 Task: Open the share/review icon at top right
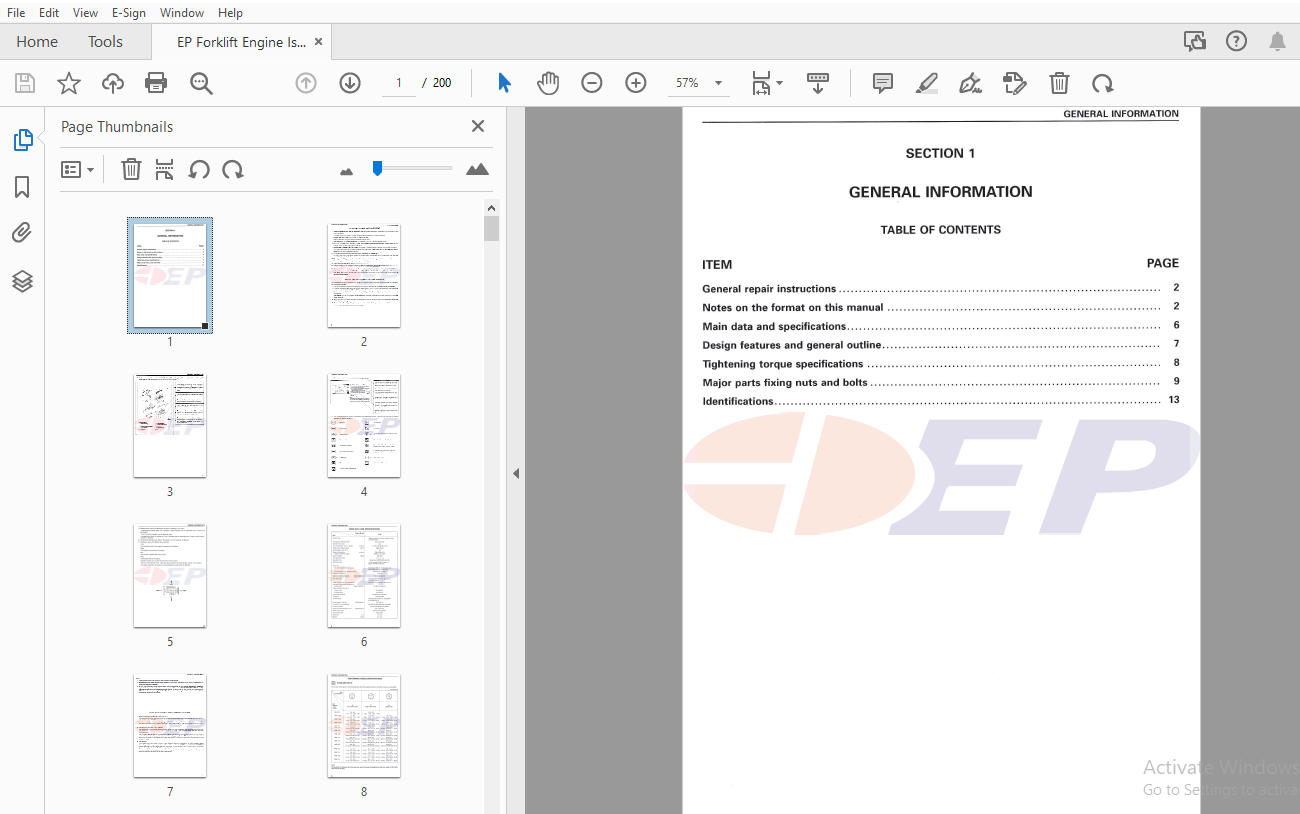click(x=1194, y=41)
